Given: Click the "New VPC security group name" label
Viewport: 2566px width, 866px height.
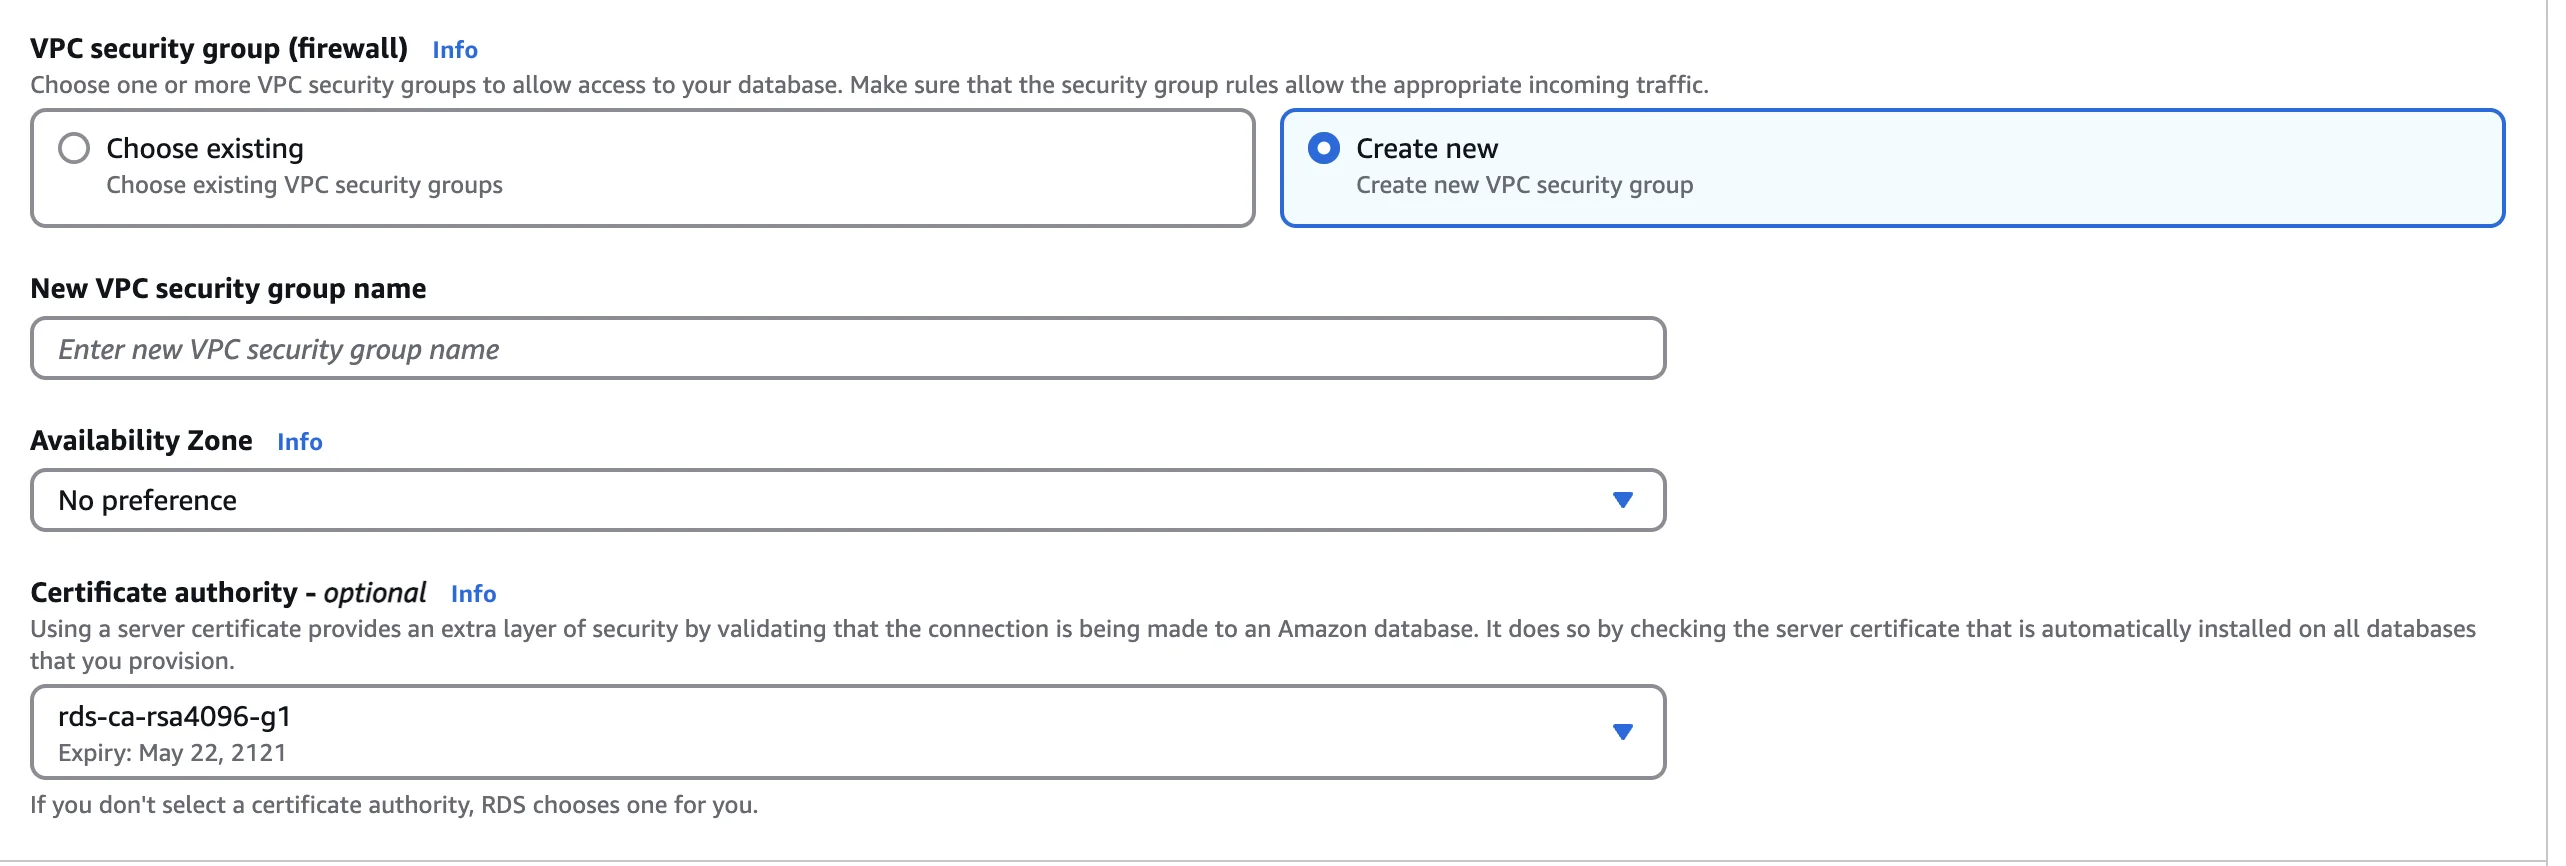Looking at the screenshot, I should coord(228,289).
